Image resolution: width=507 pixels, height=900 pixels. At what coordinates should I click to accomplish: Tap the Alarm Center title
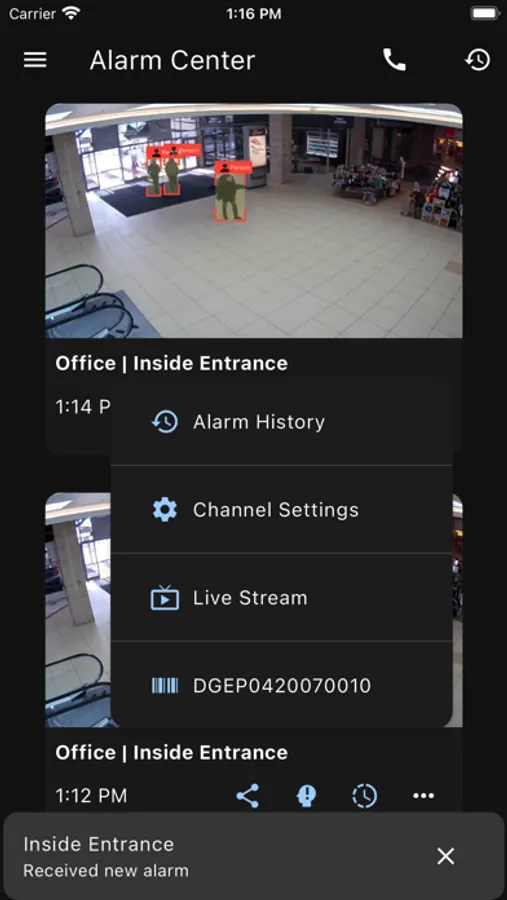(172, 60)
